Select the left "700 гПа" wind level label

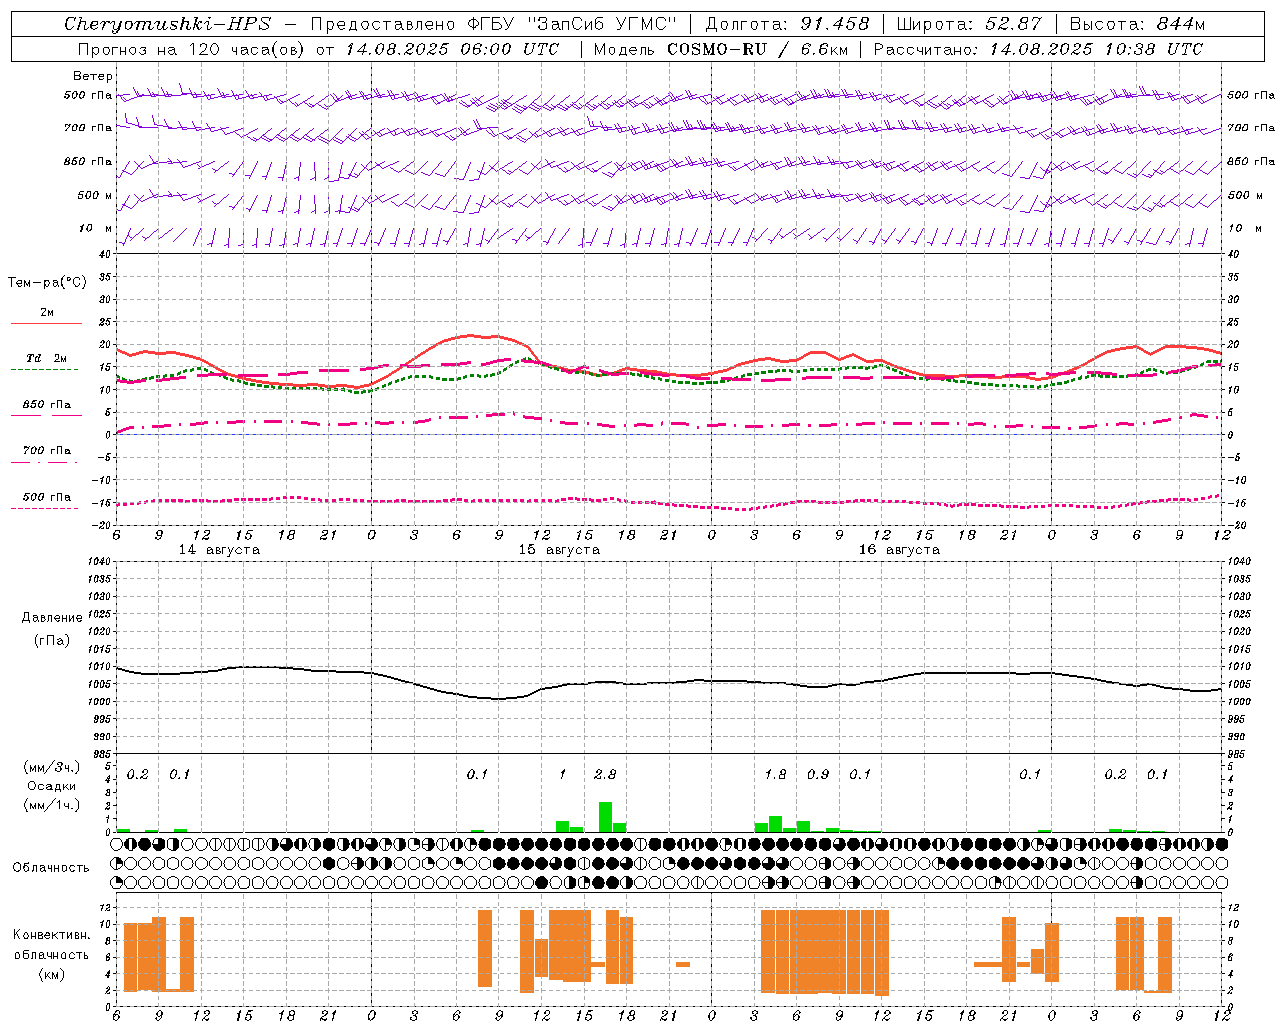(x=88, y=128)
